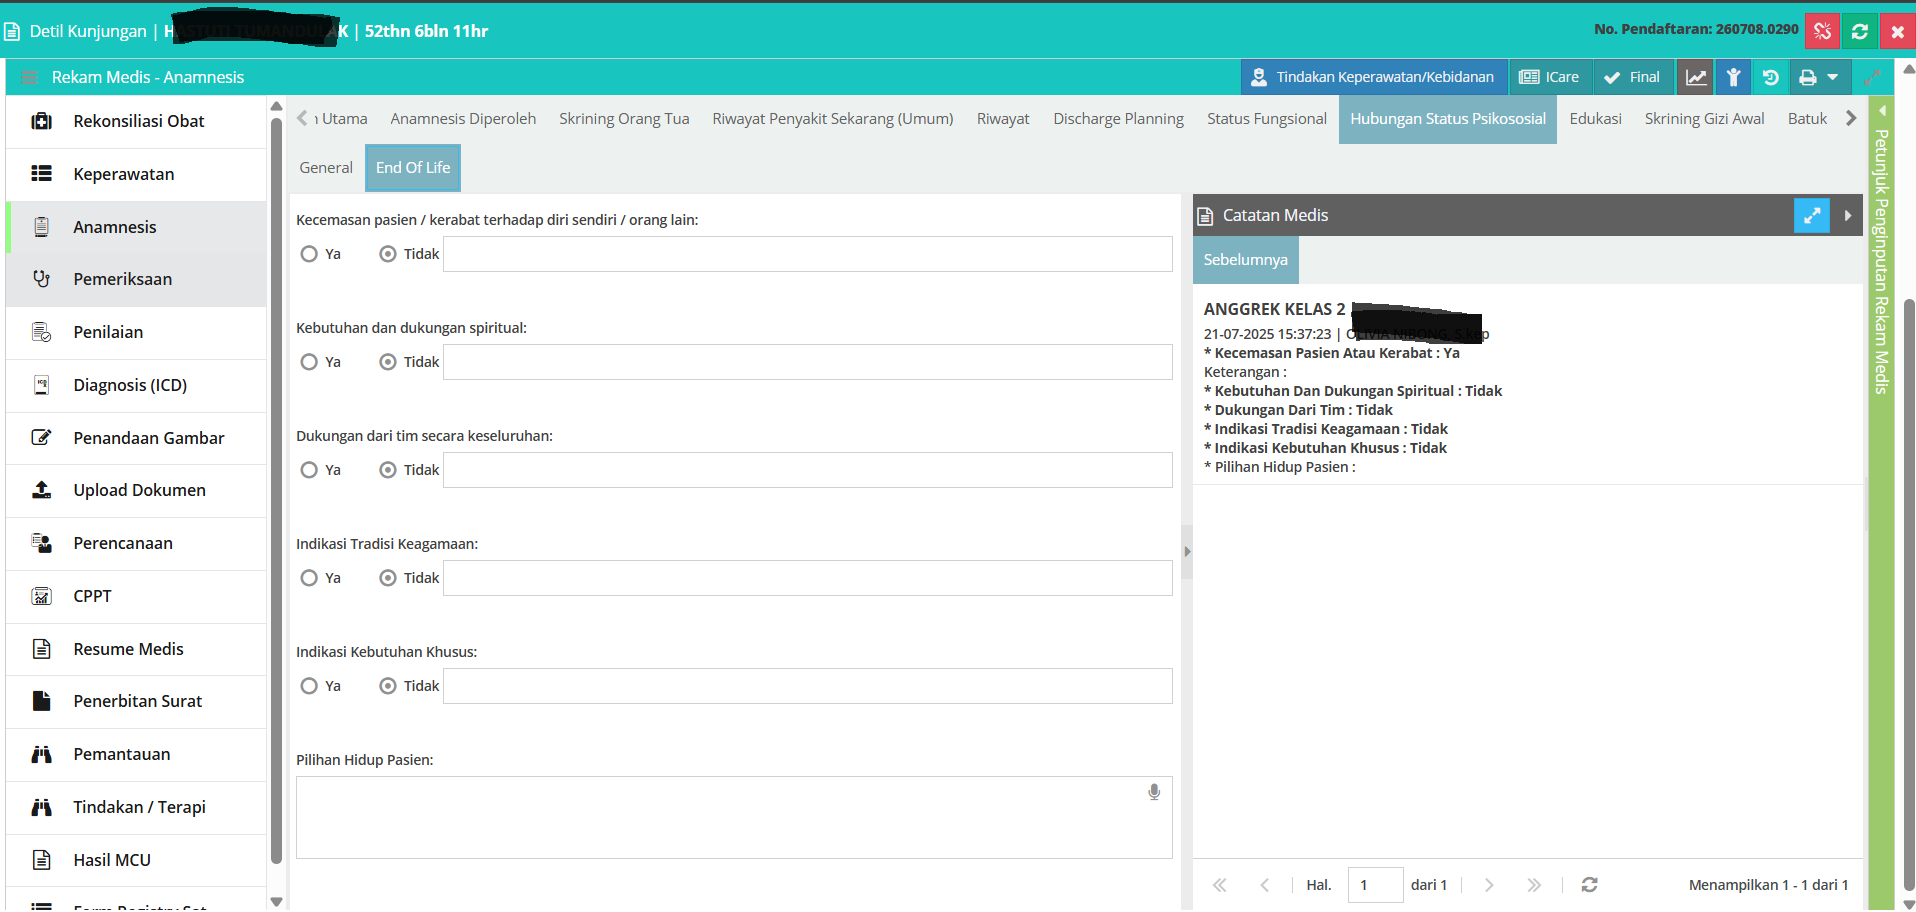Open the print dropdown caret
This screenshot has height=912, width=1916.
pyautogui.click(x=1833, y=77)
